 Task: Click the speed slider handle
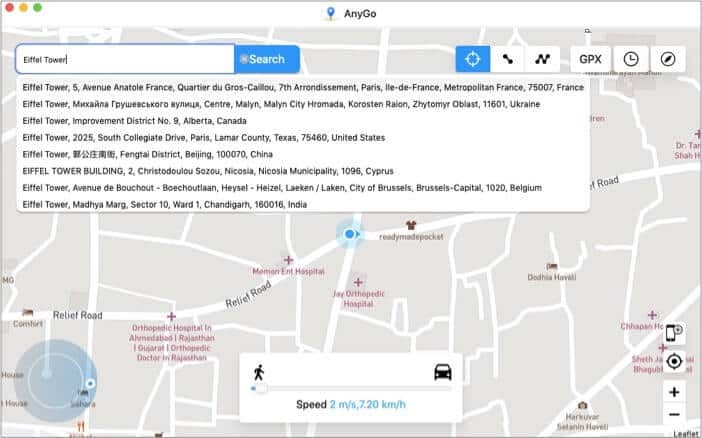[x=259, y=389]
